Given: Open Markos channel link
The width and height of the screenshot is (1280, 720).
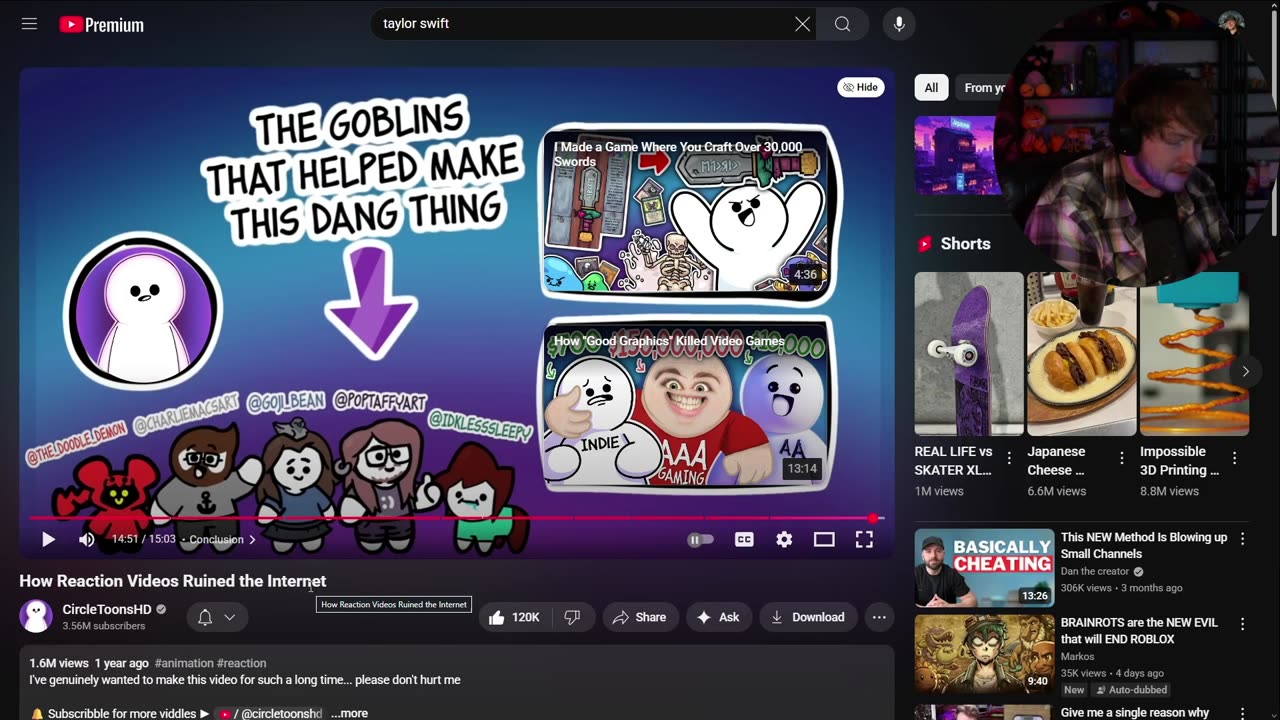Looking at the screenshot, I should pyautogui.click(x=1077, y=657).
